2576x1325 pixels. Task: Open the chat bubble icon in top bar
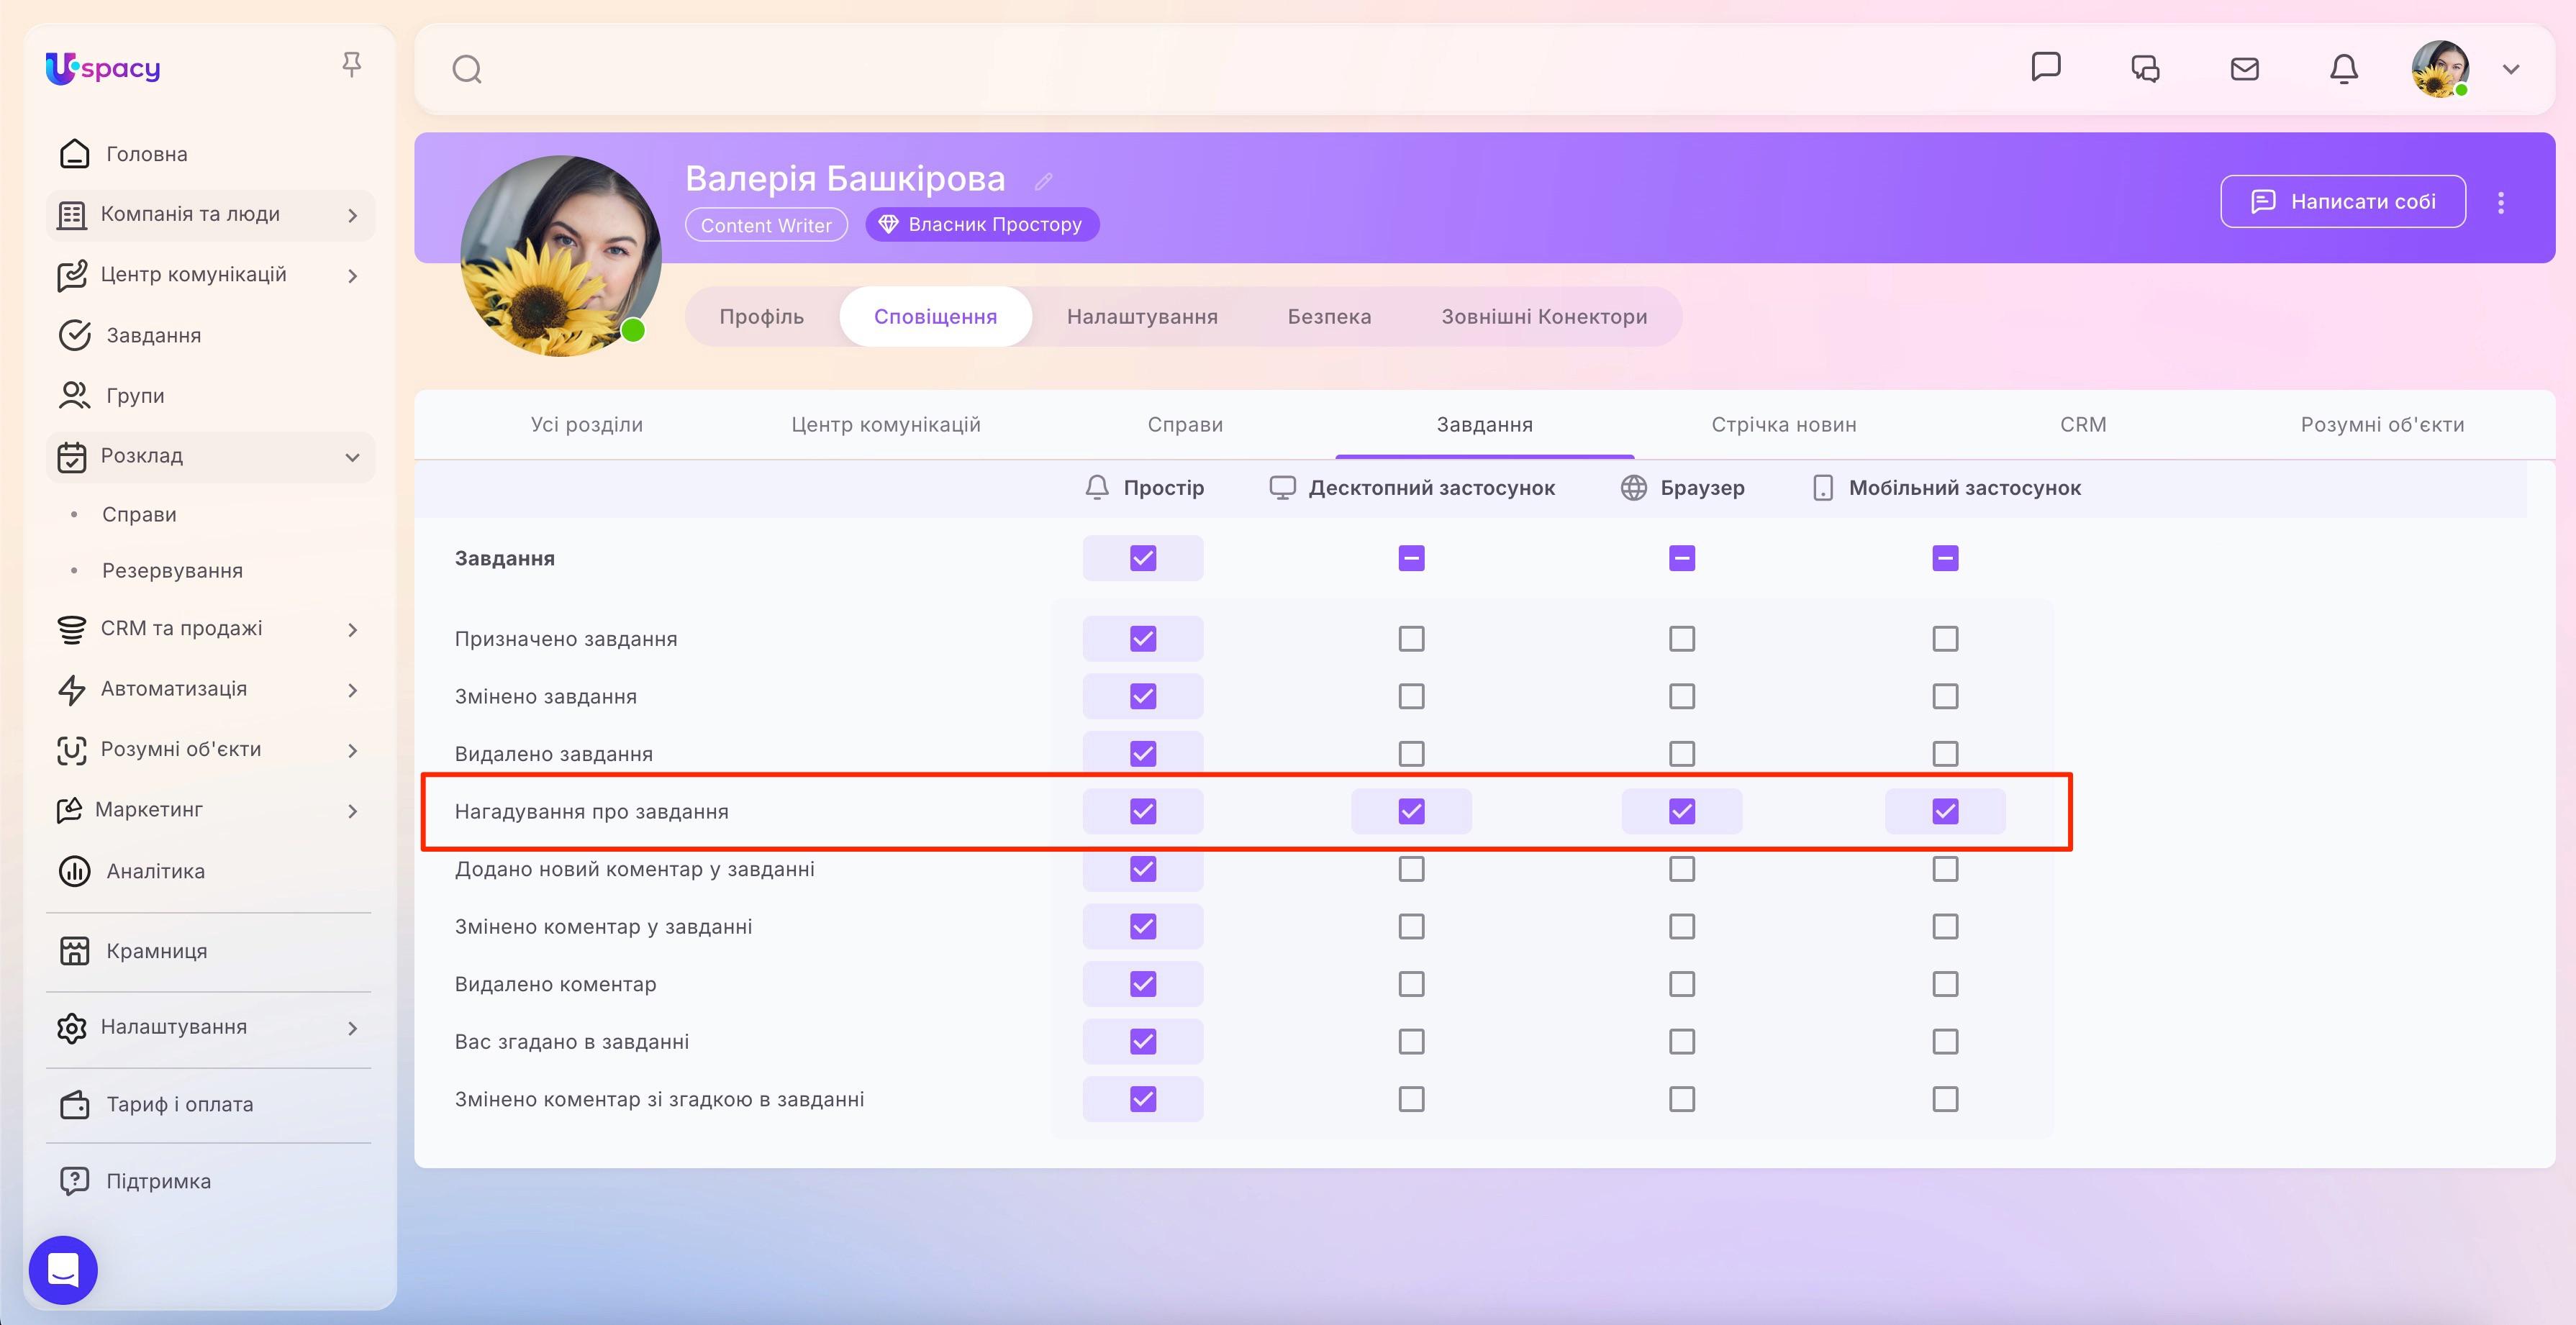pos(2046,67)
